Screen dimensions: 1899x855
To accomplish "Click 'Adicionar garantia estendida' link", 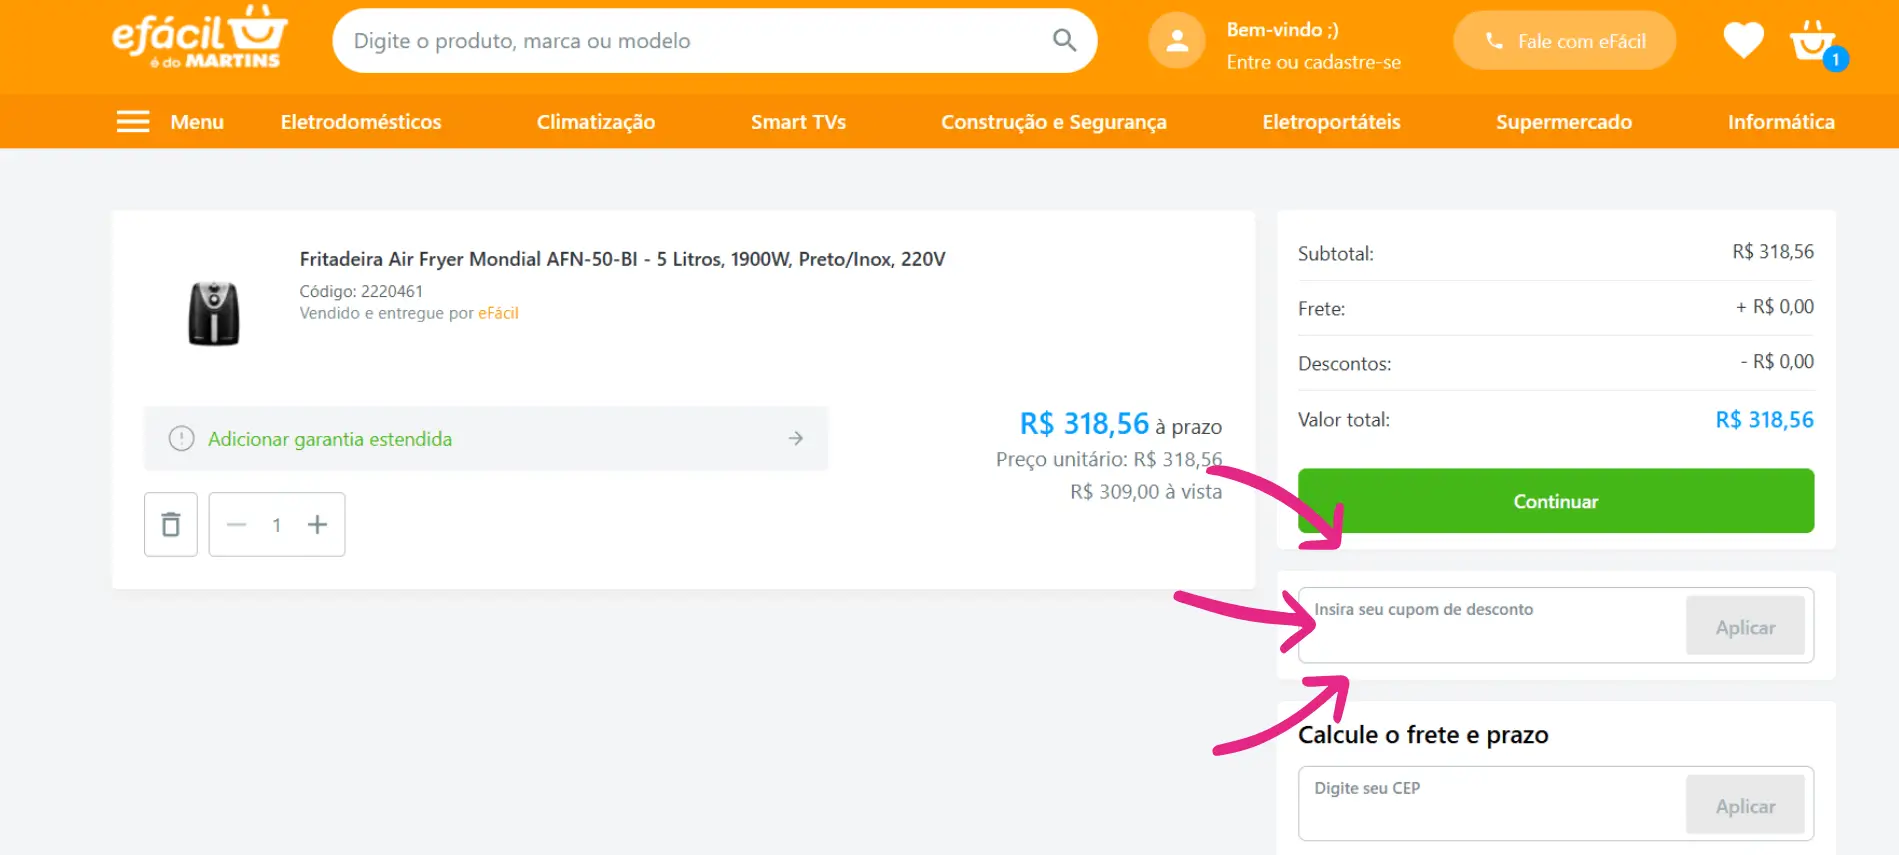I will pyautogui.click(x=330, y=439).
